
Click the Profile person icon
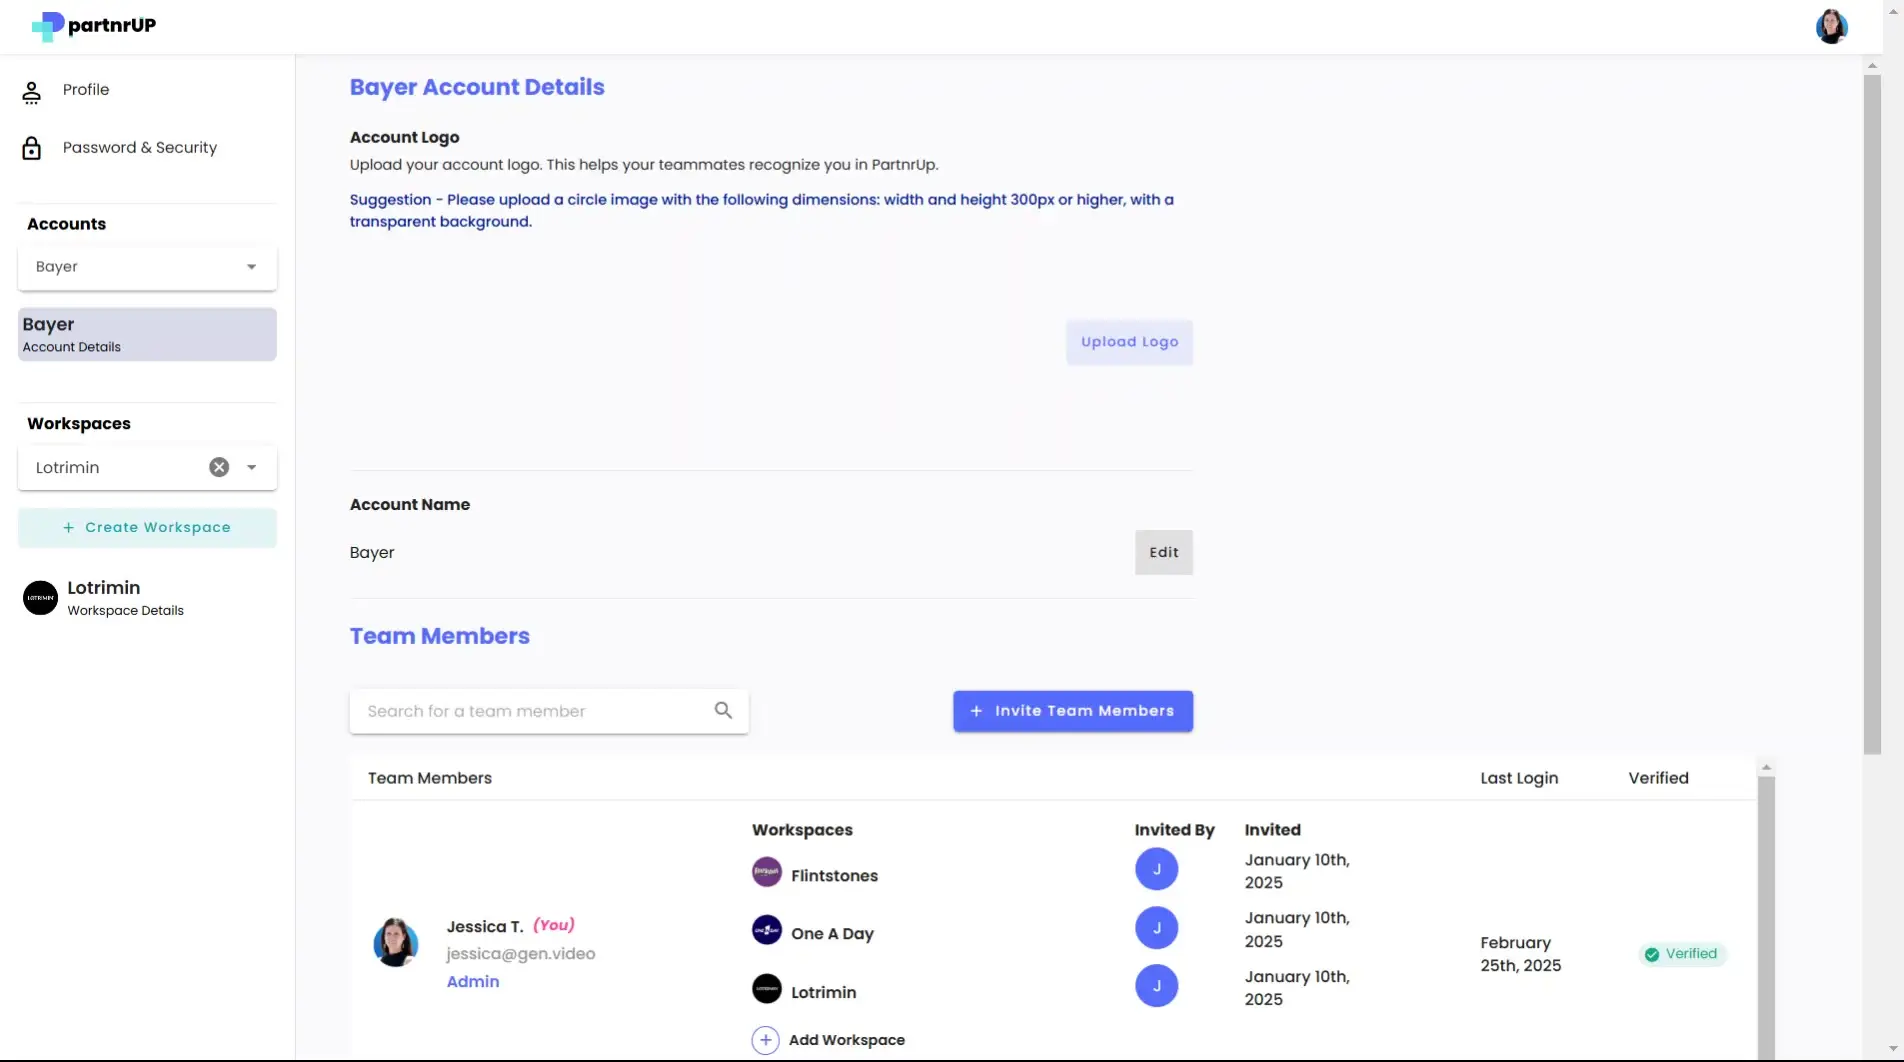[31, 89]
